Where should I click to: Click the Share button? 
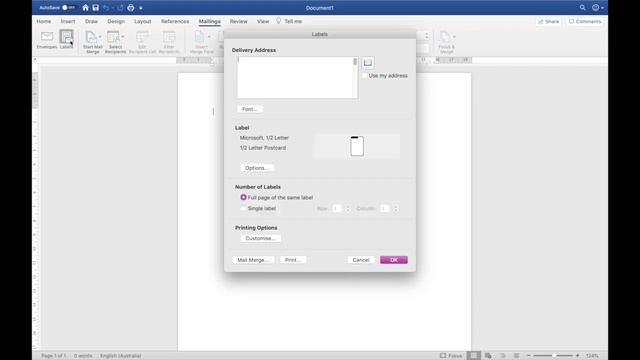[x=549, y=21]
